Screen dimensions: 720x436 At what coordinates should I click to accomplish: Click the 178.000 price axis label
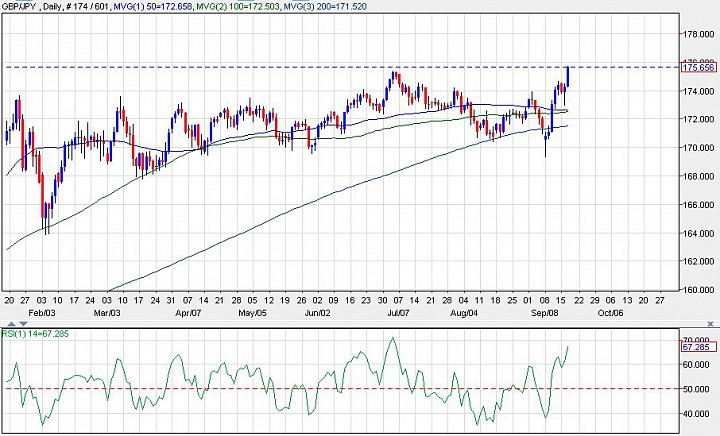(x=698, y=34)
